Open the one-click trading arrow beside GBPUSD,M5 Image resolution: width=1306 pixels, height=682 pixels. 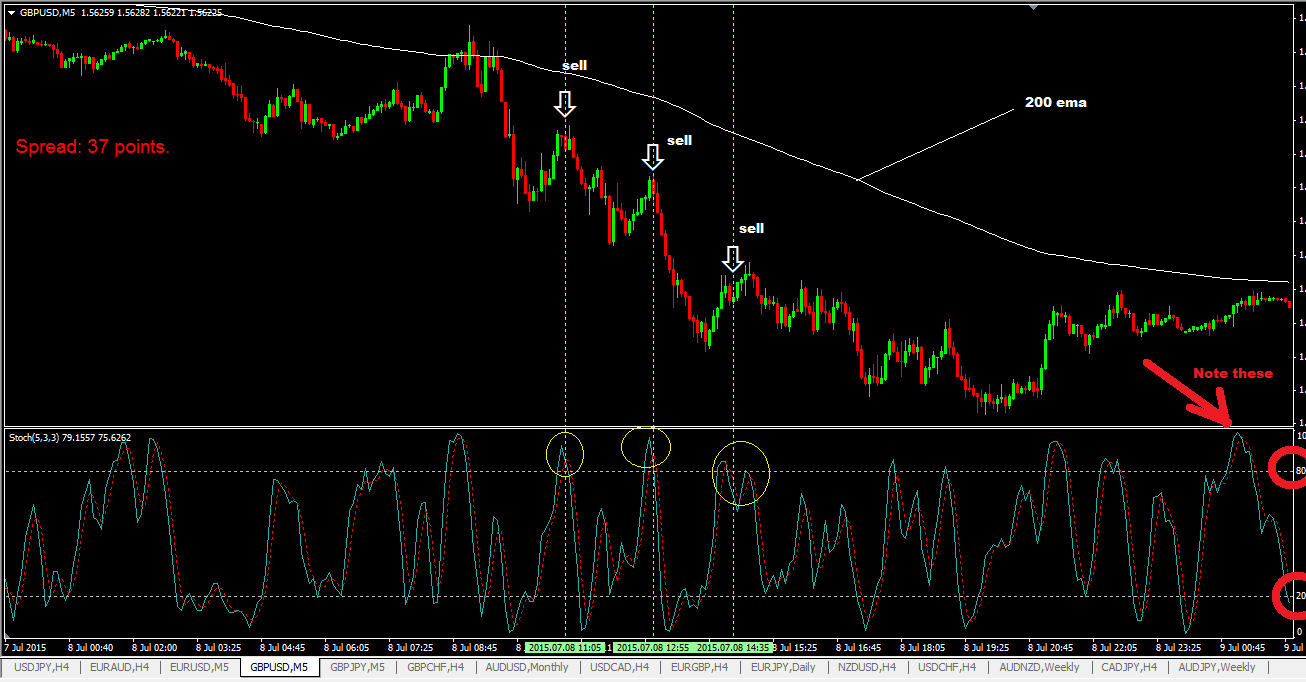[x=11, y=12]
